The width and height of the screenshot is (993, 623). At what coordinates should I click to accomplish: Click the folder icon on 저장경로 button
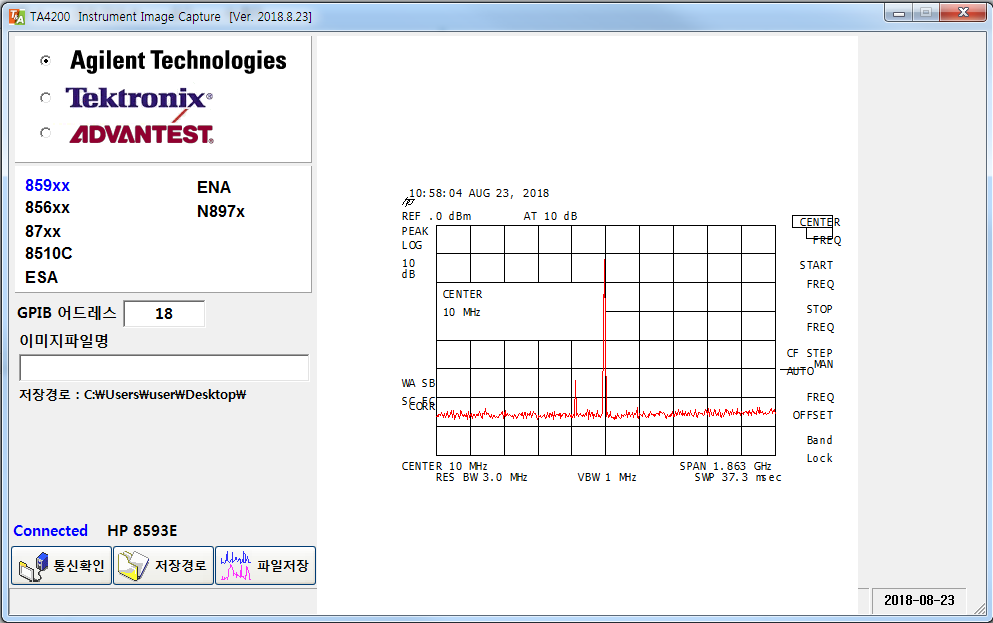[x=133, y=566]
